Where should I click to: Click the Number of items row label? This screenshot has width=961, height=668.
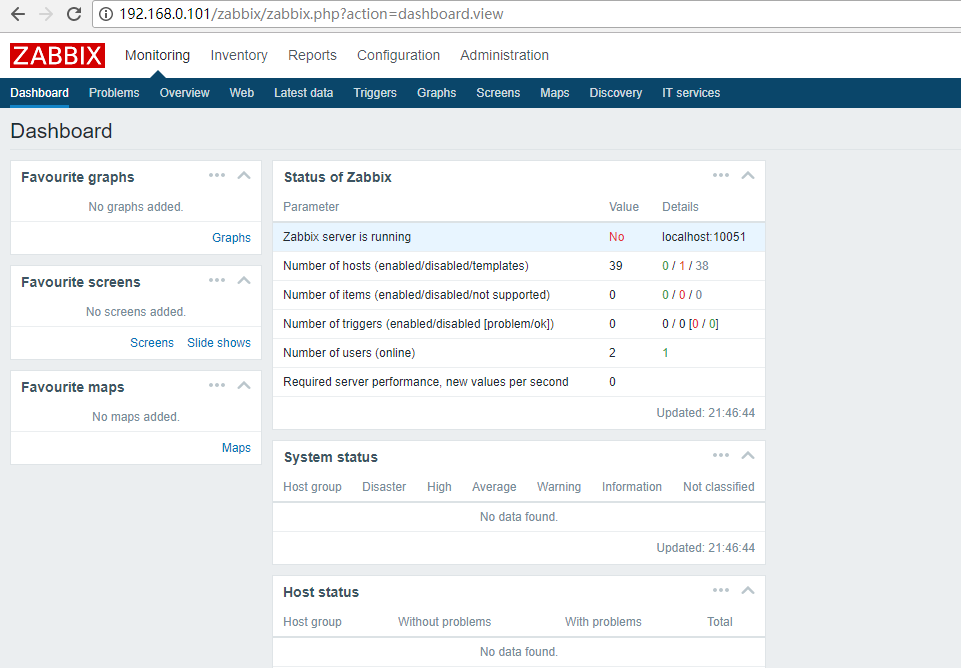tap(417, 295)
